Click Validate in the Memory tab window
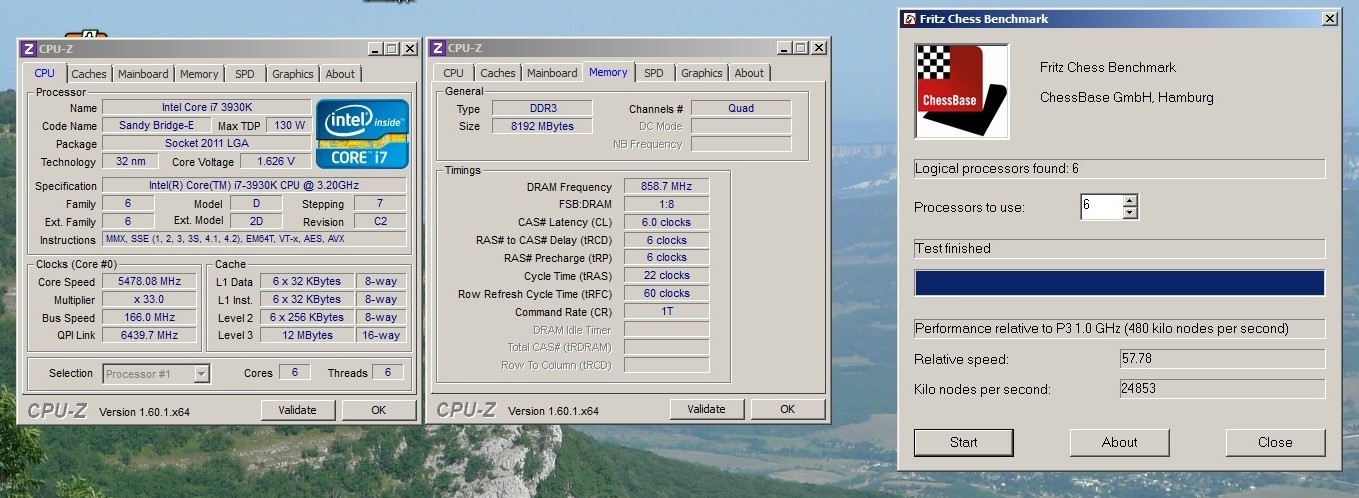Screen dimensions: 1359x498 tap(707, 409)
